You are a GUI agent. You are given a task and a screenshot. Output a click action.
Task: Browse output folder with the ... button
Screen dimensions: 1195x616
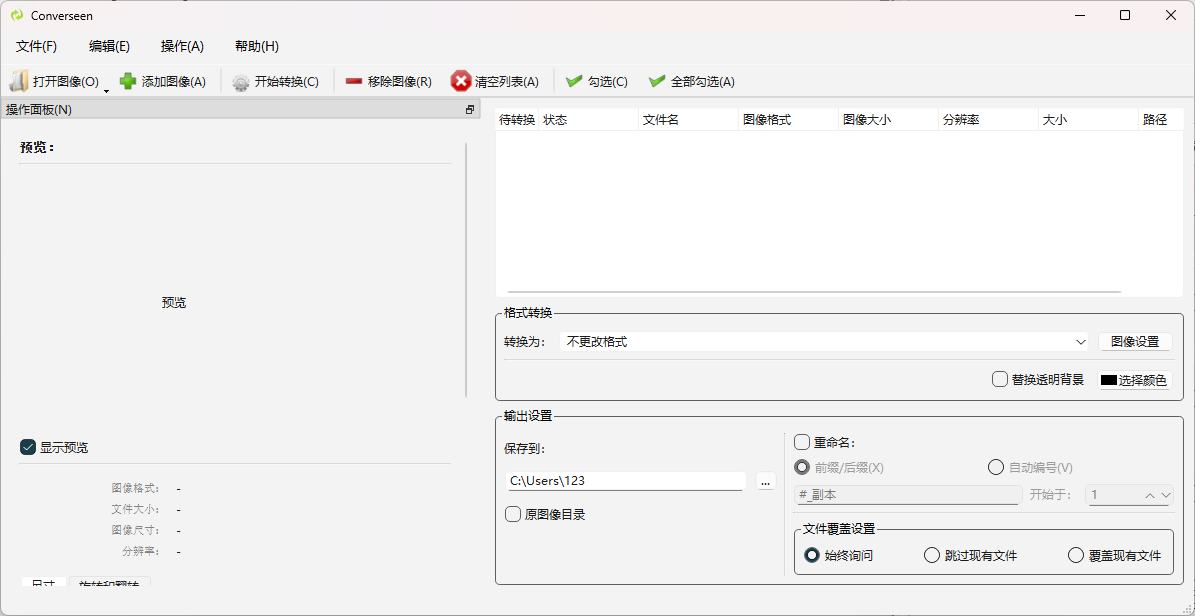tap(765, 481)
